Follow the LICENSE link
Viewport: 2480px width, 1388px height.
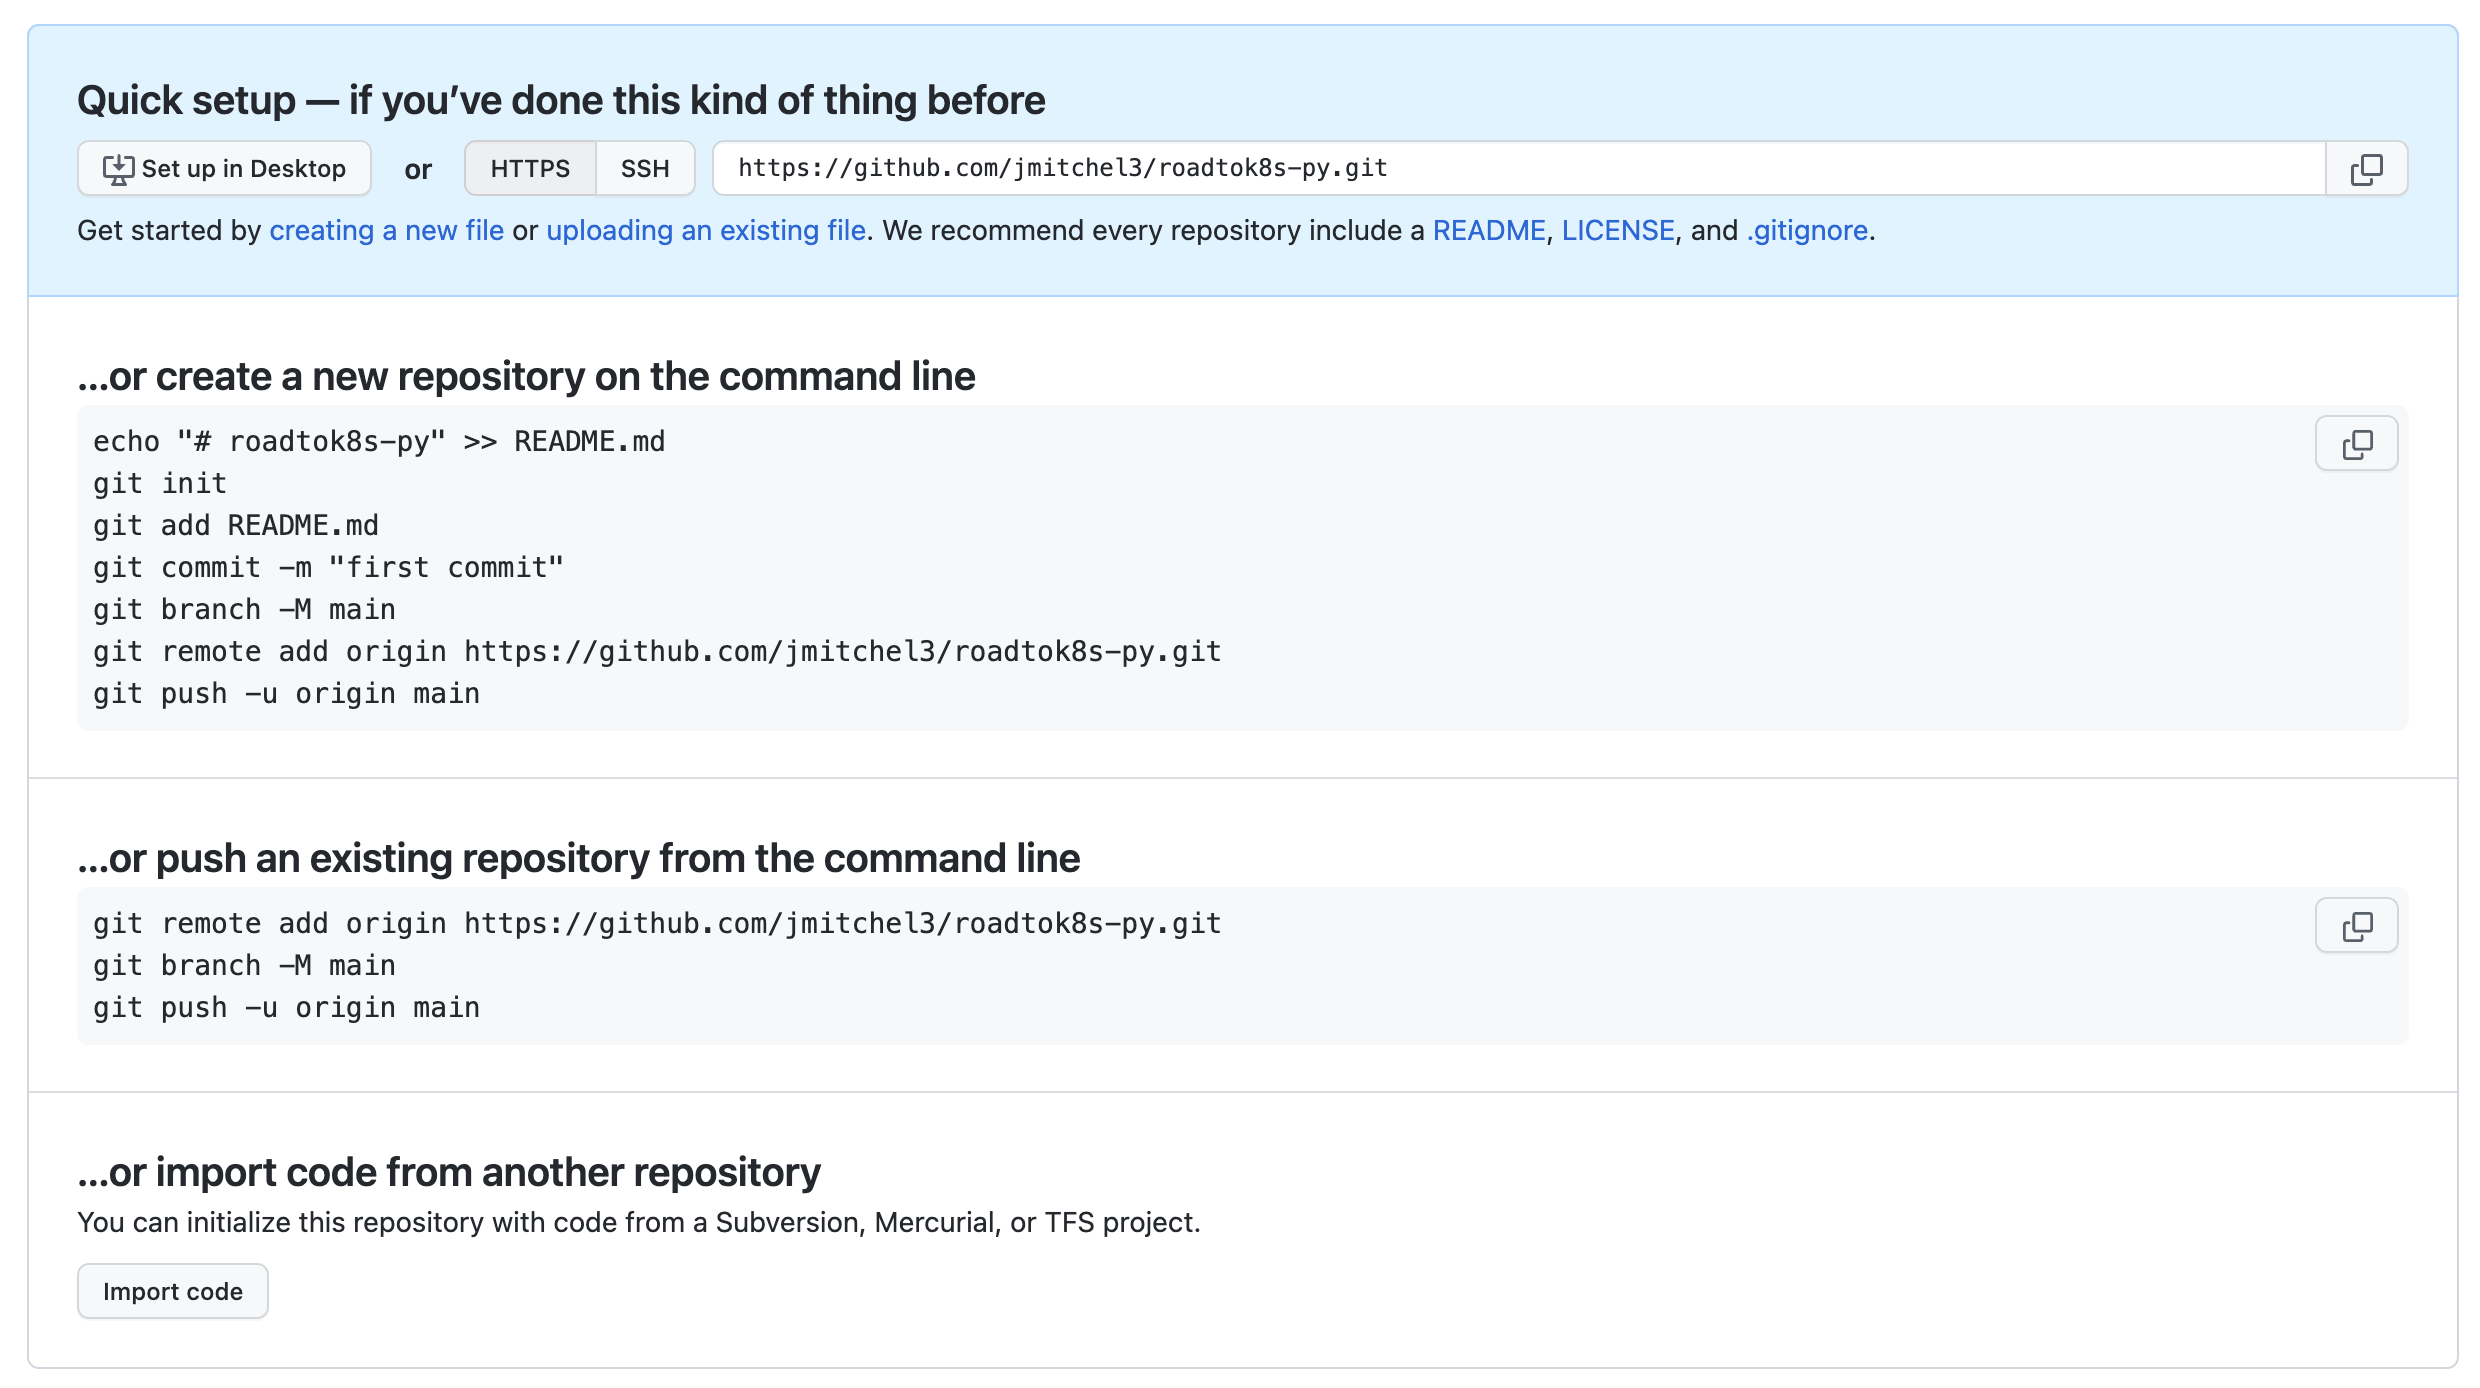tap(1617, 231)
